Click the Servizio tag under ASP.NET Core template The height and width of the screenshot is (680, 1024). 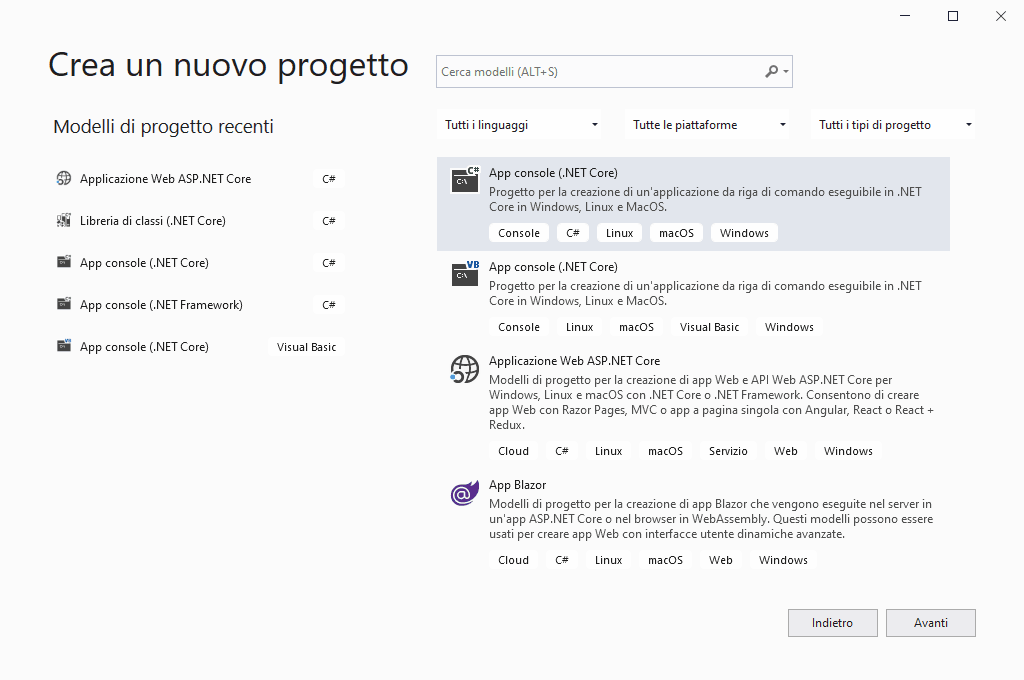tap(728, 451)
